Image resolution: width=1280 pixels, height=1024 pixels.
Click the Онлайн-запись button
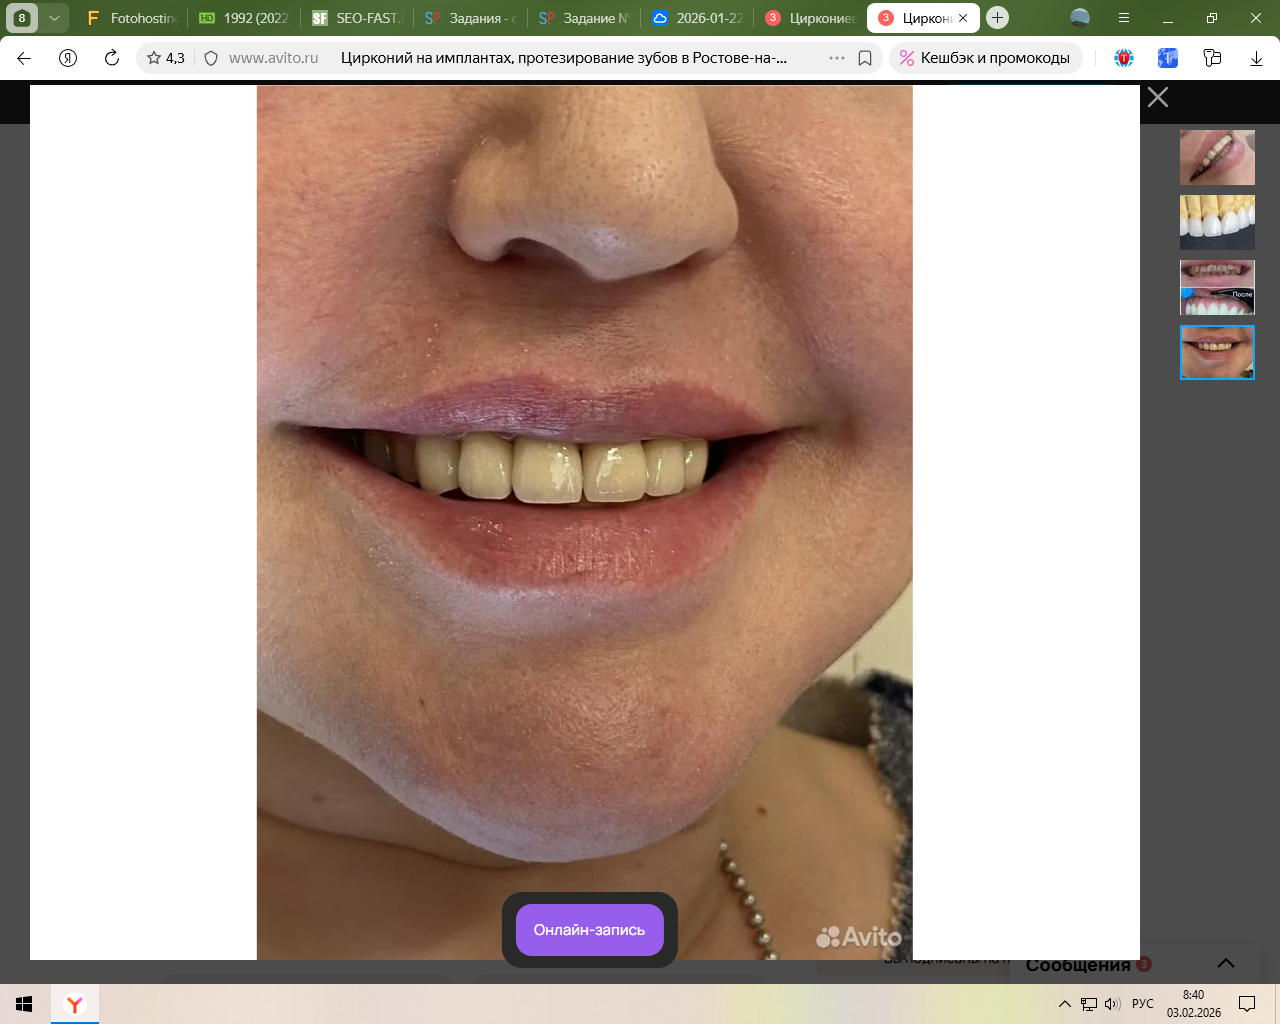tap(589, 930)
